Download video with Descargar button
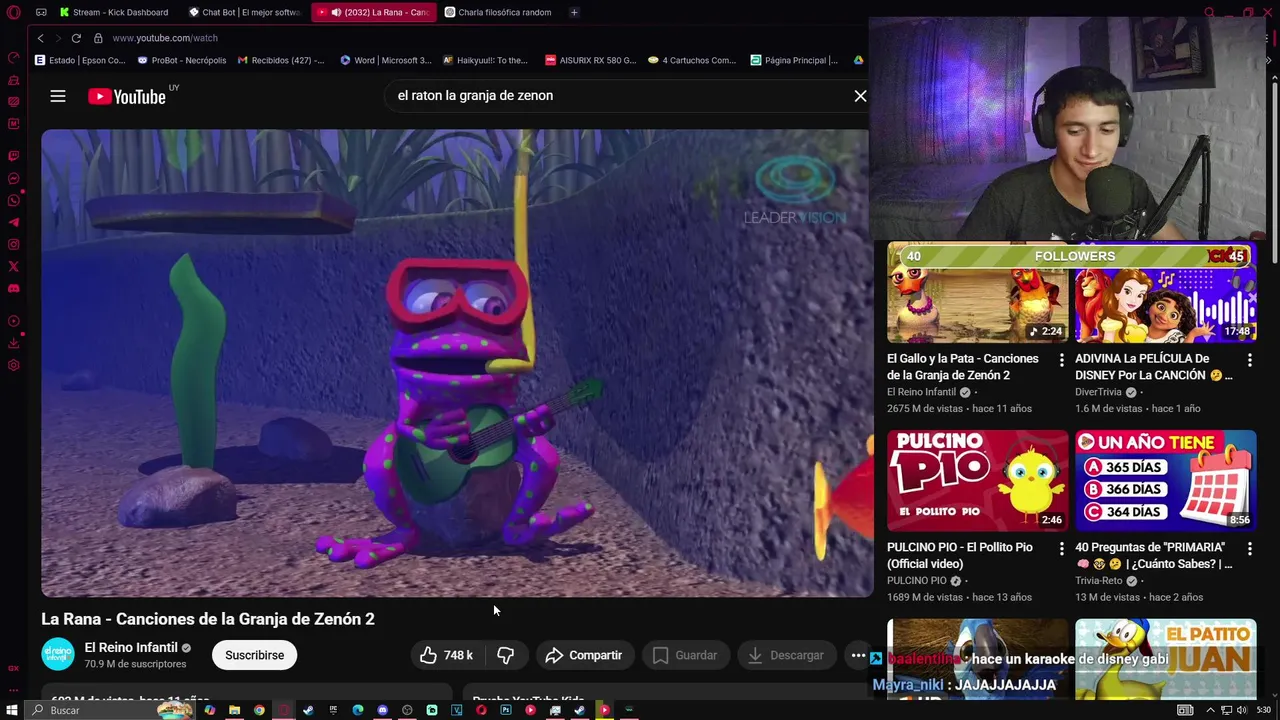1280x720 pixels. (786, 655)
